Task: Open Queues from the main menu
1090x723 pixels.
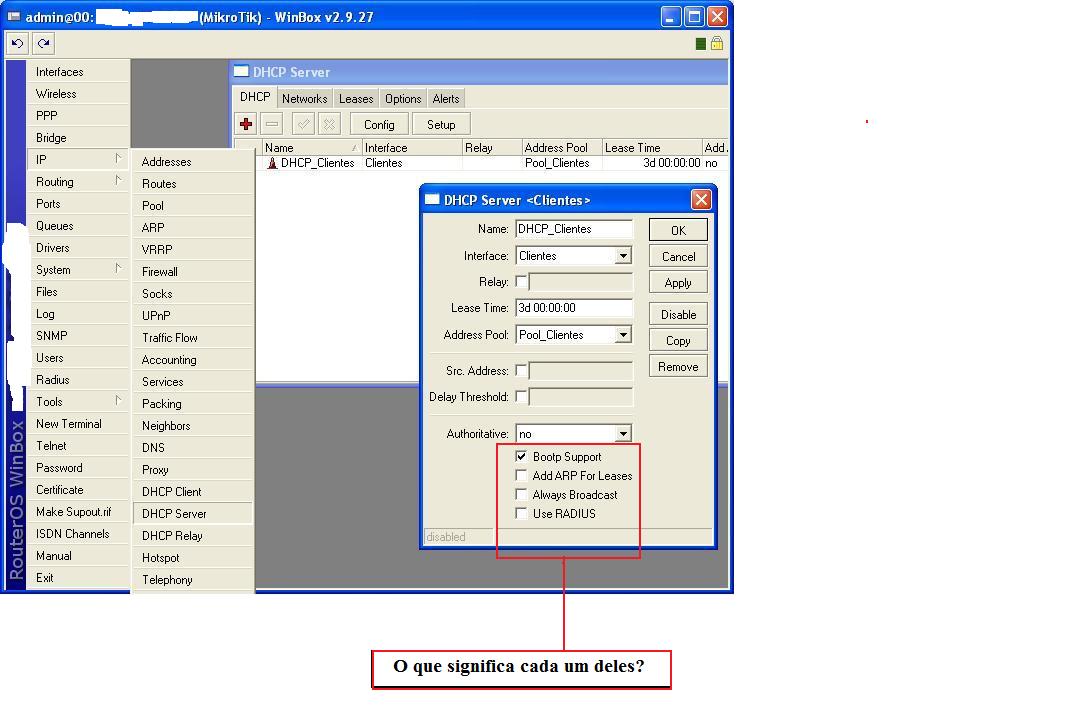Action: point(77,226)
